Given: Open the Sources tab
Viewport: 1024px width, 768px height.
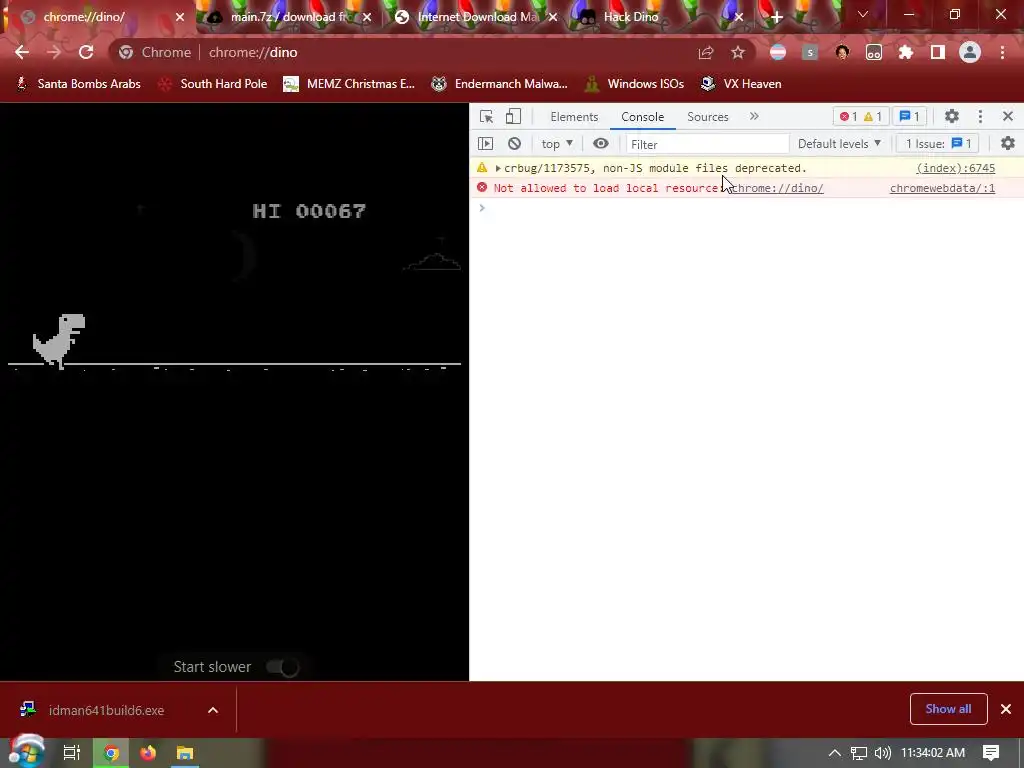Looking at the screenshot, I should 707,117.
